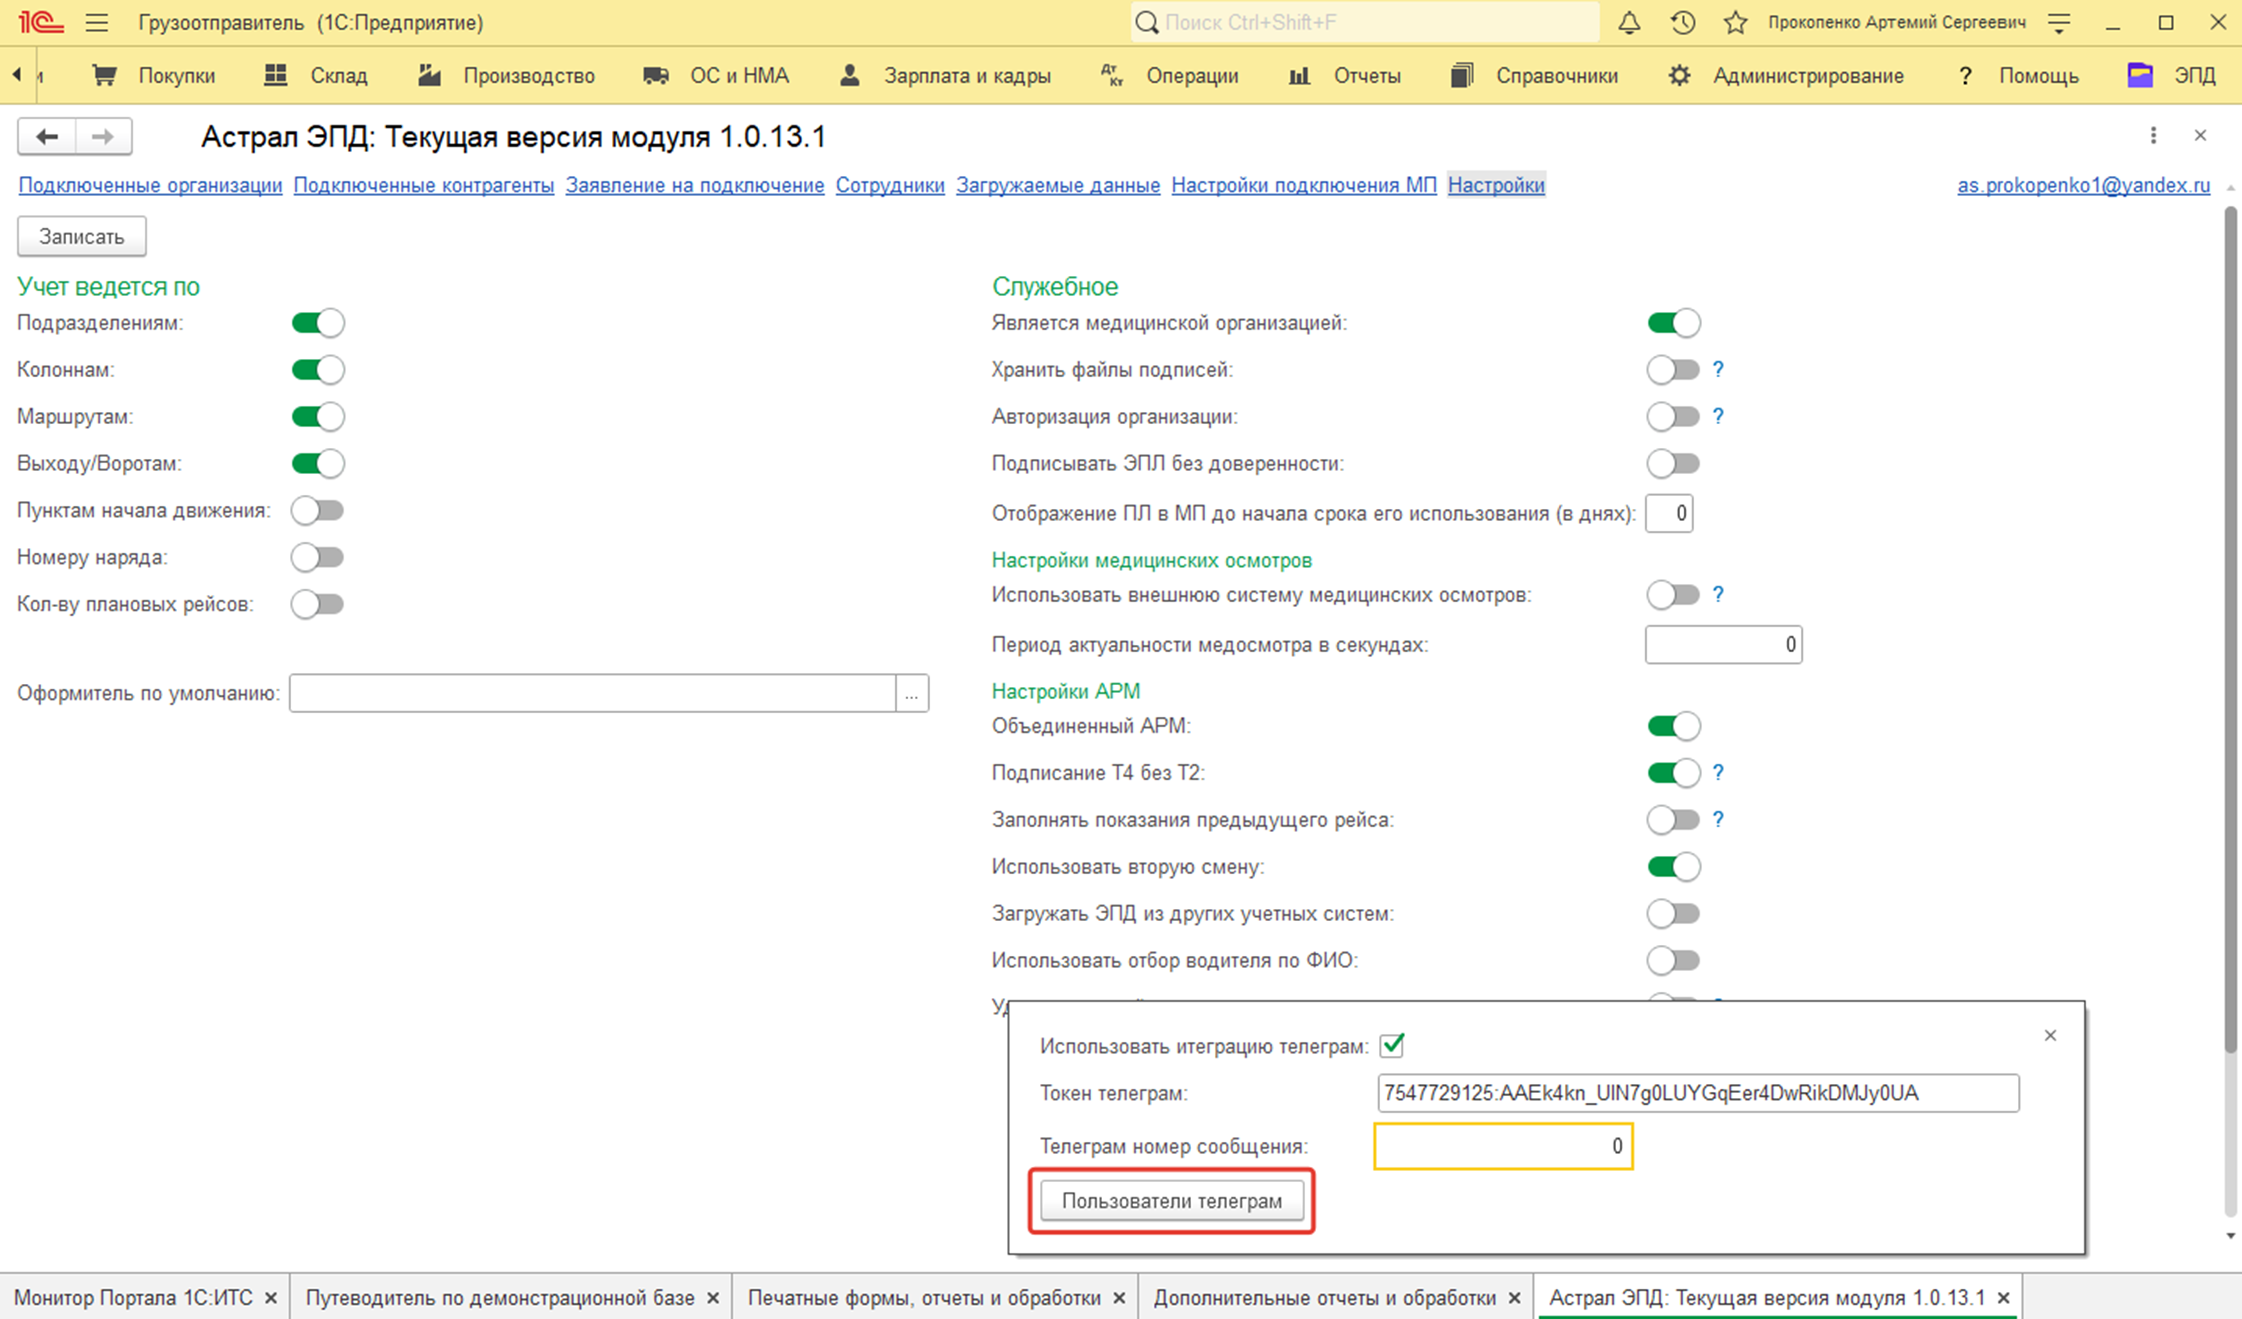Click help mark near внешнюю систему медицинских осмотров

tap(1718, 594)
